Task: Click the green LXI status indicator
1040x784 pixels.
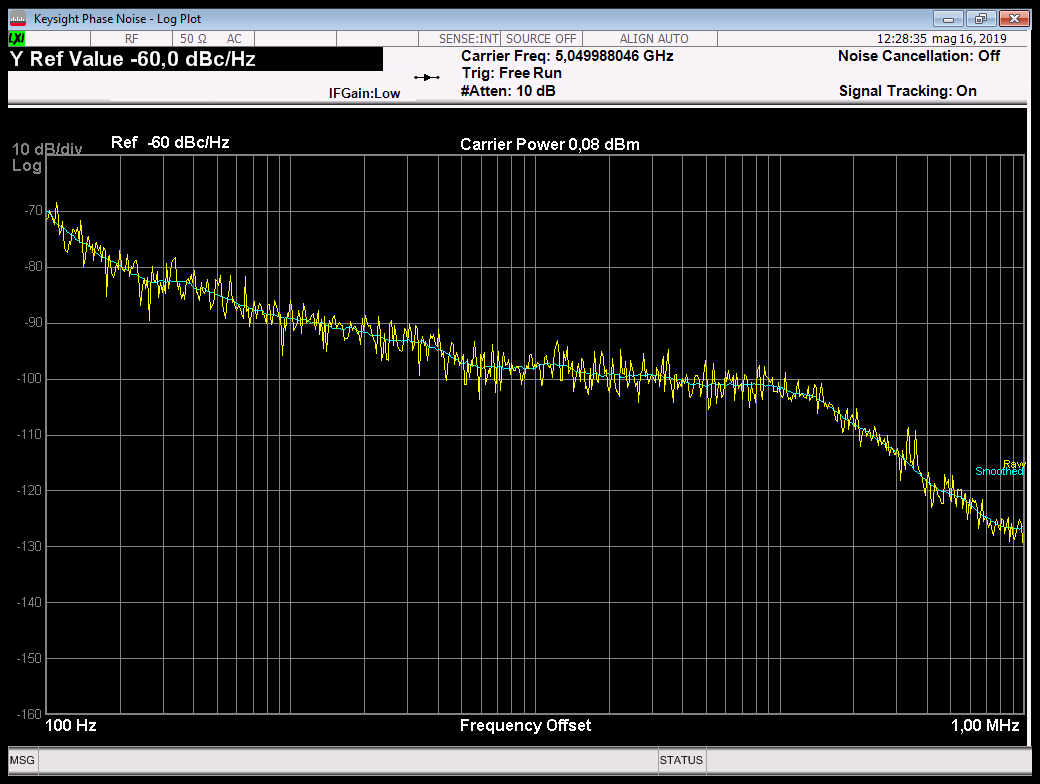Action: coord(17,38)
